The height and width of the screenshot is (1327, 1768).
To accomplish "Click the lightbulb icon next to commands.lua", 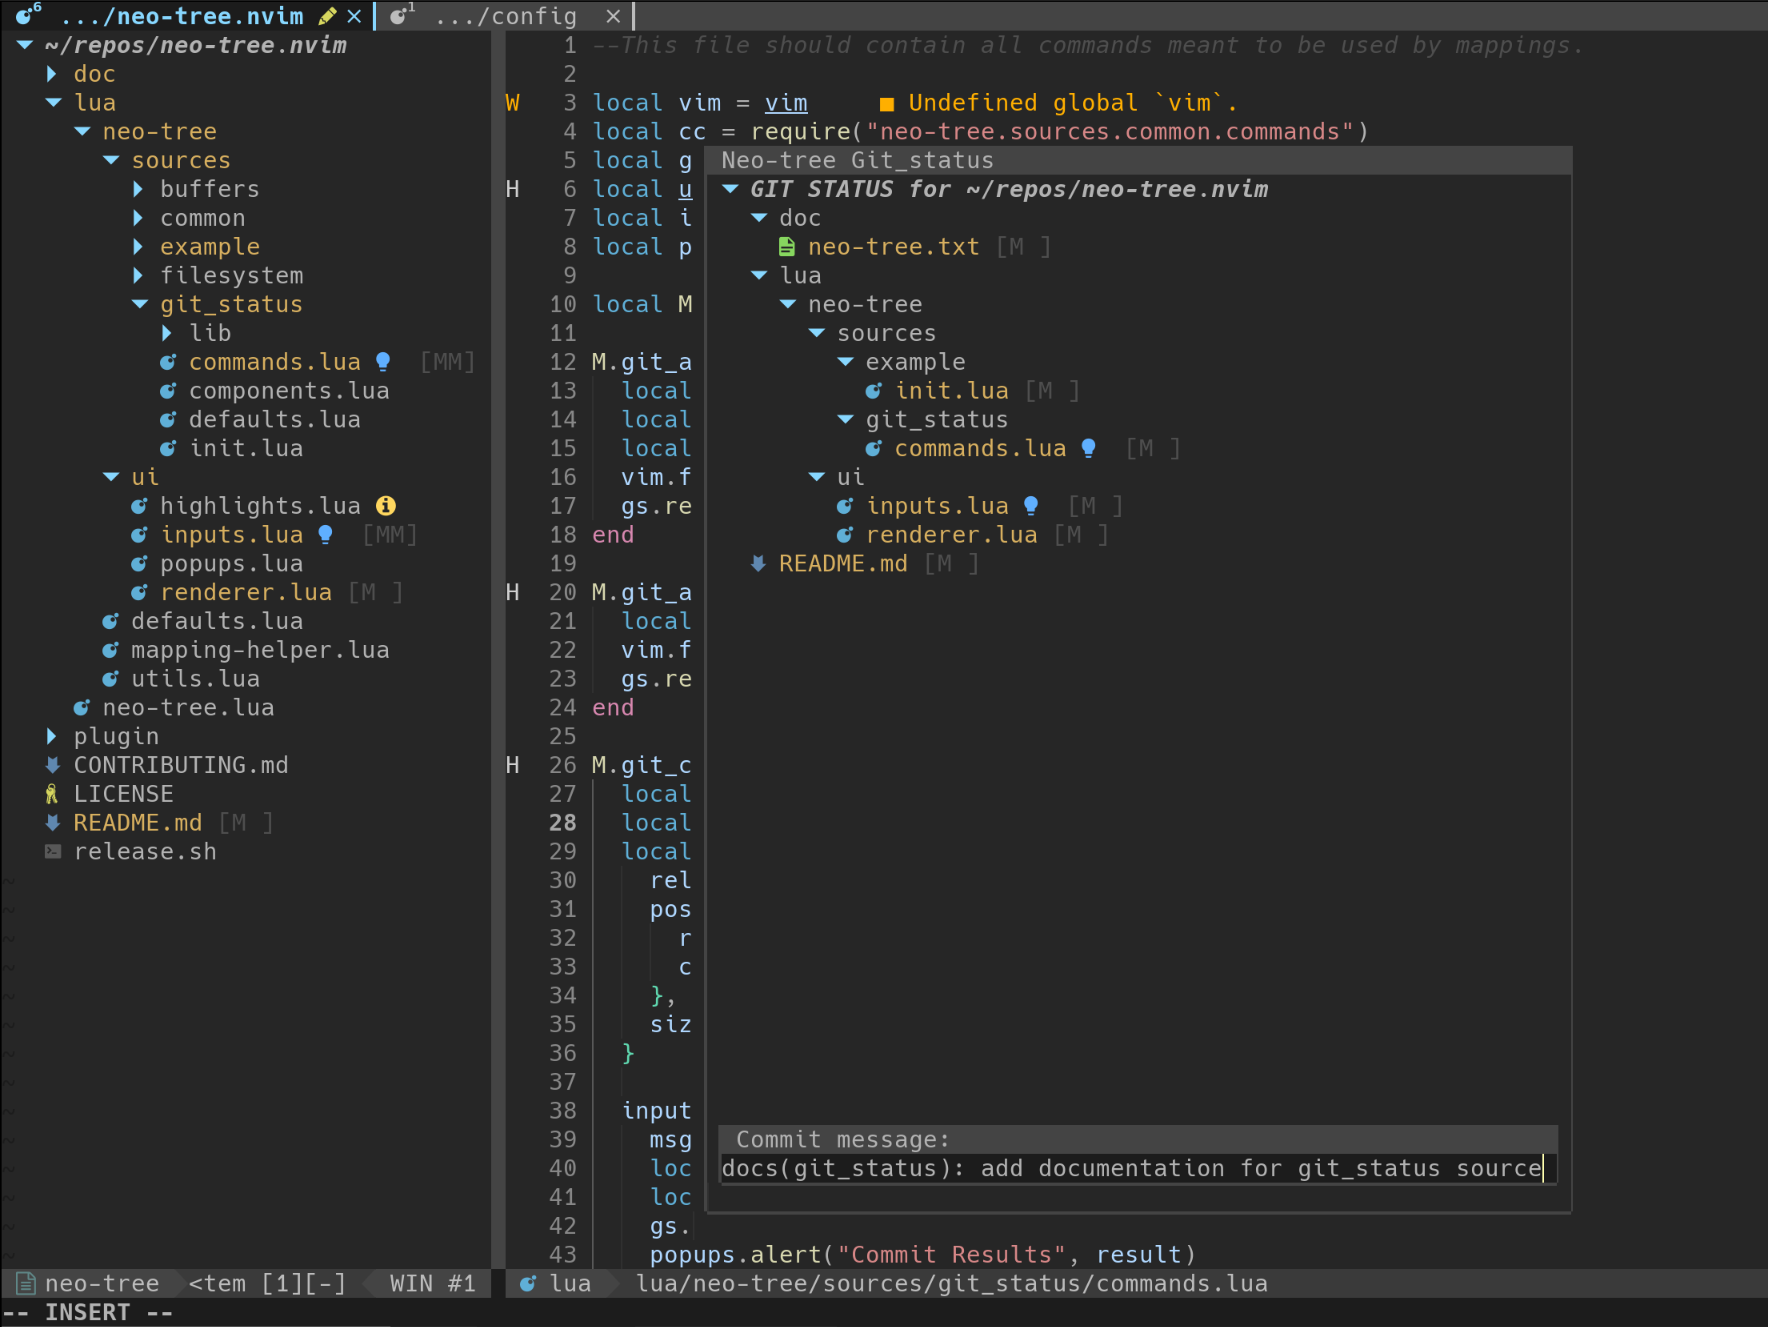I will pyautogui.click(x=384, y=361).
